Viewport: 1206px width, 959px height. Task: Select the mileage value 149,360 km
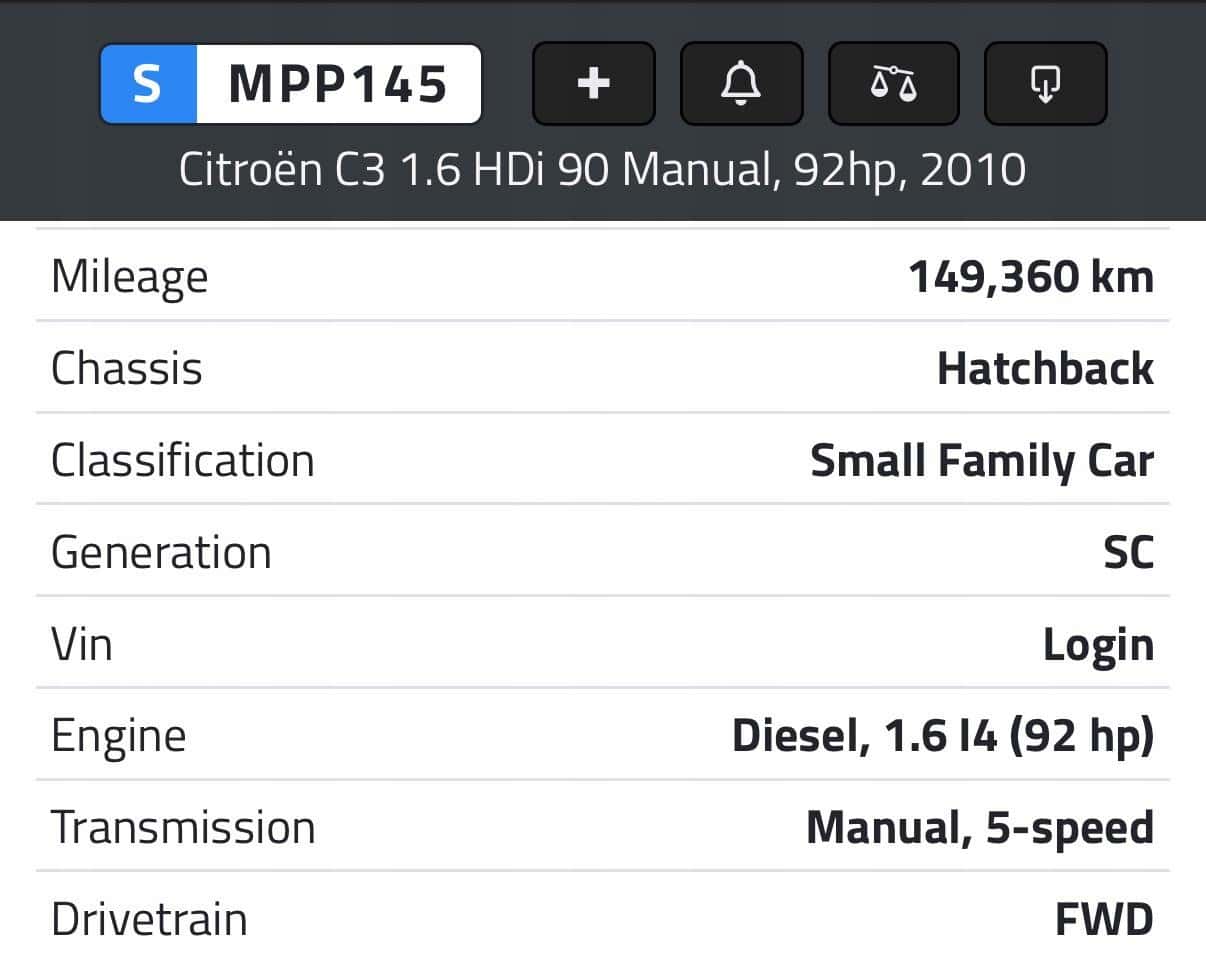click(x=1031, y=277)
